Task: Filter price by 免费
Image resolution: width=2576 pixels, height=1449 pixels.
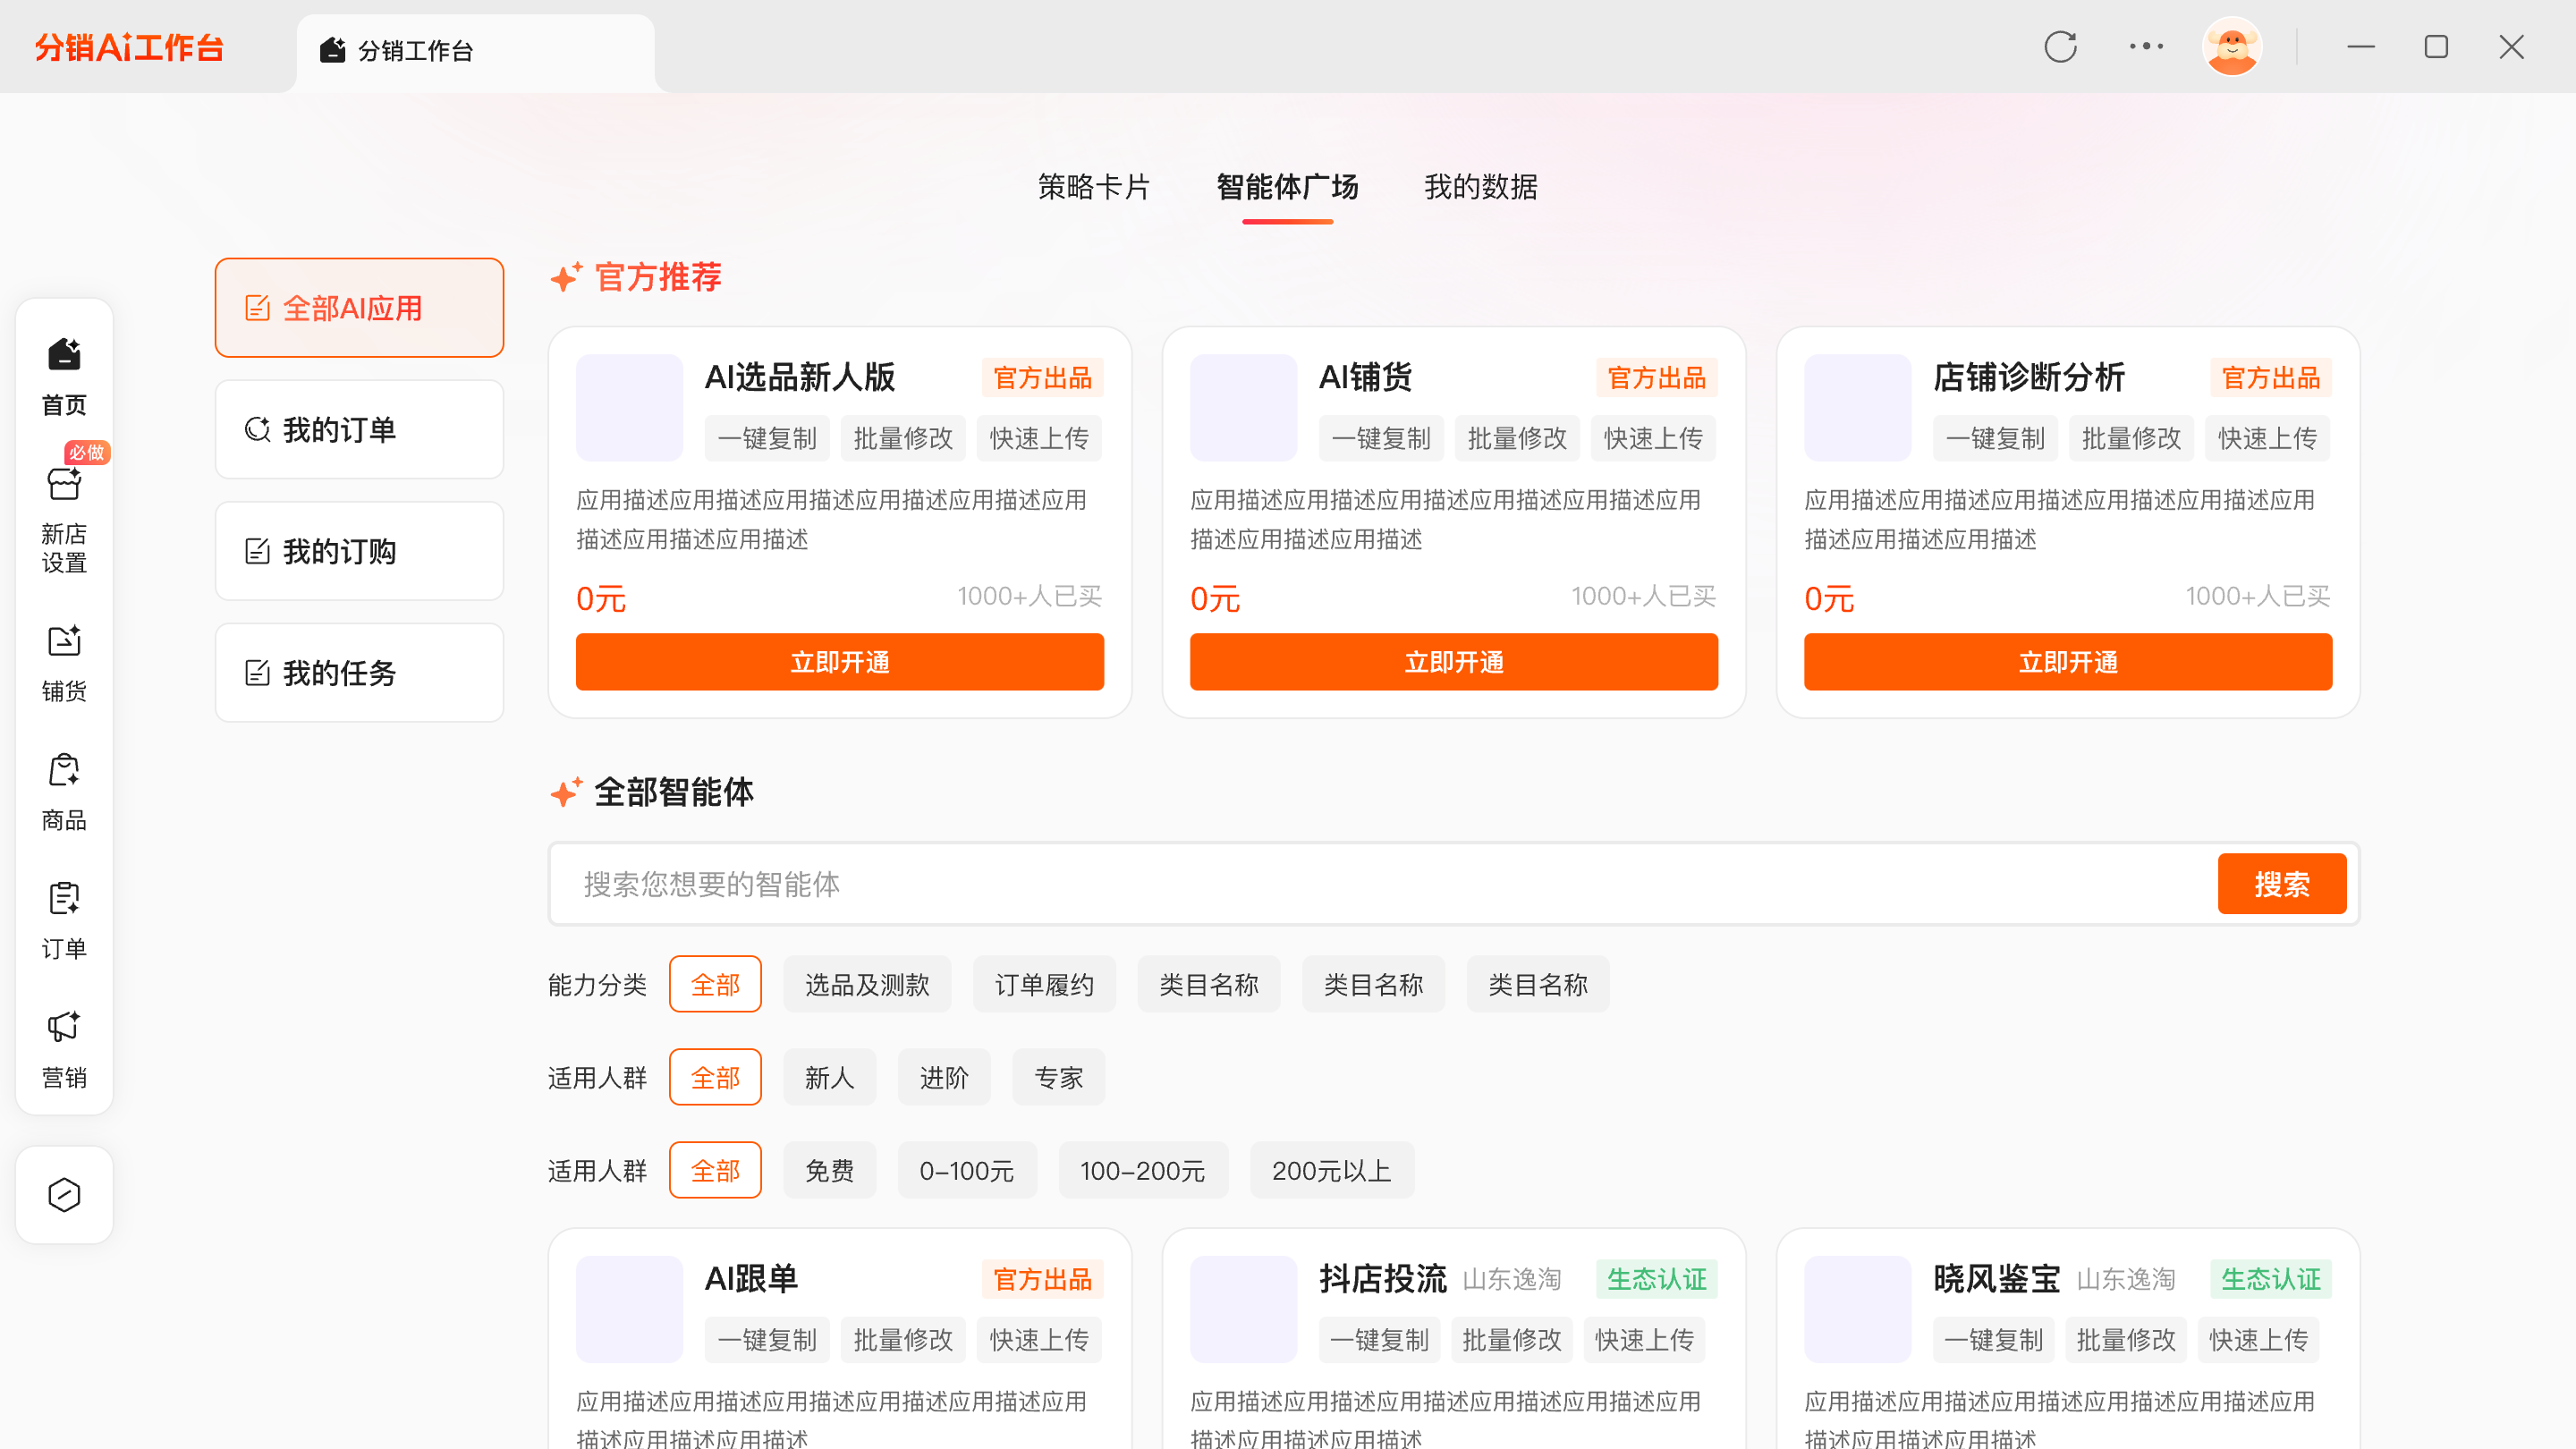Action: point(829,1171)
